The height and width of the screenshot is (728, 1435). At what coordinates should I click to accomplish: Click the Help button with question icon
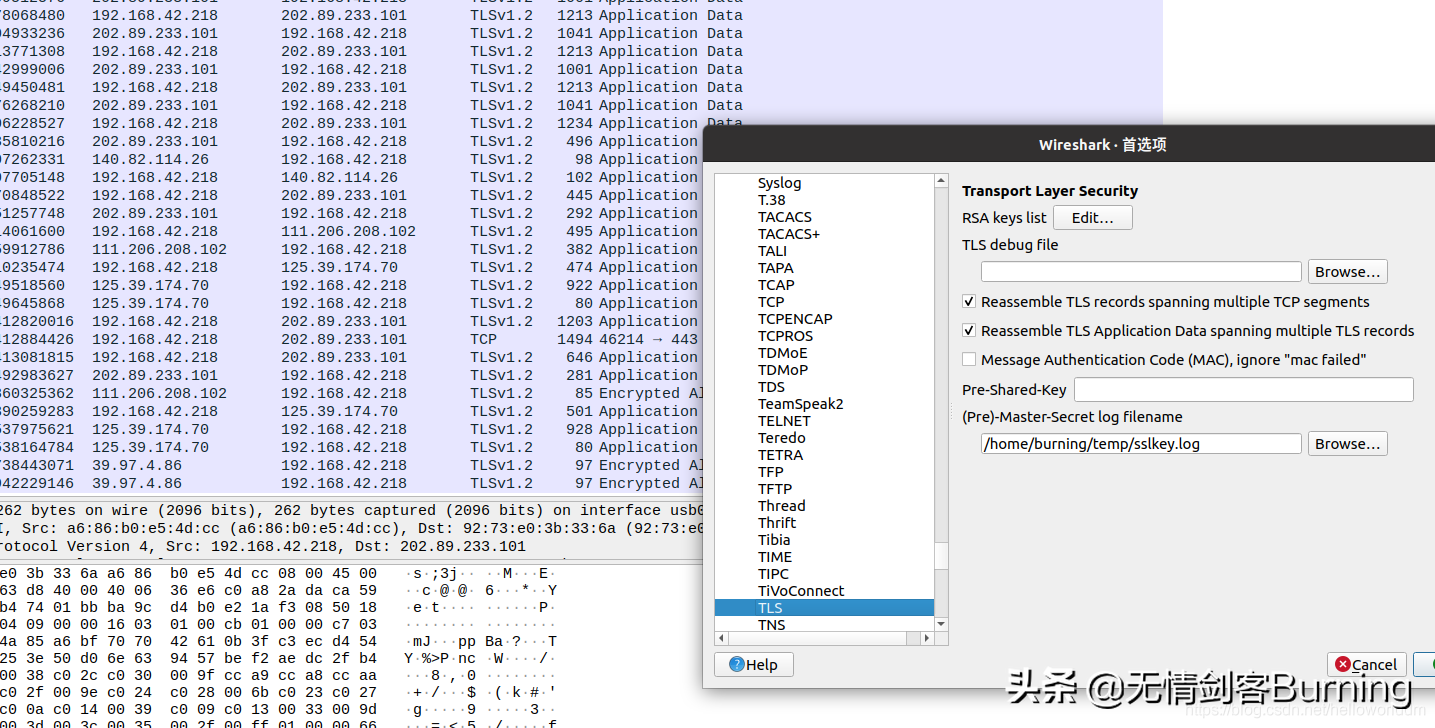(754, 665)
